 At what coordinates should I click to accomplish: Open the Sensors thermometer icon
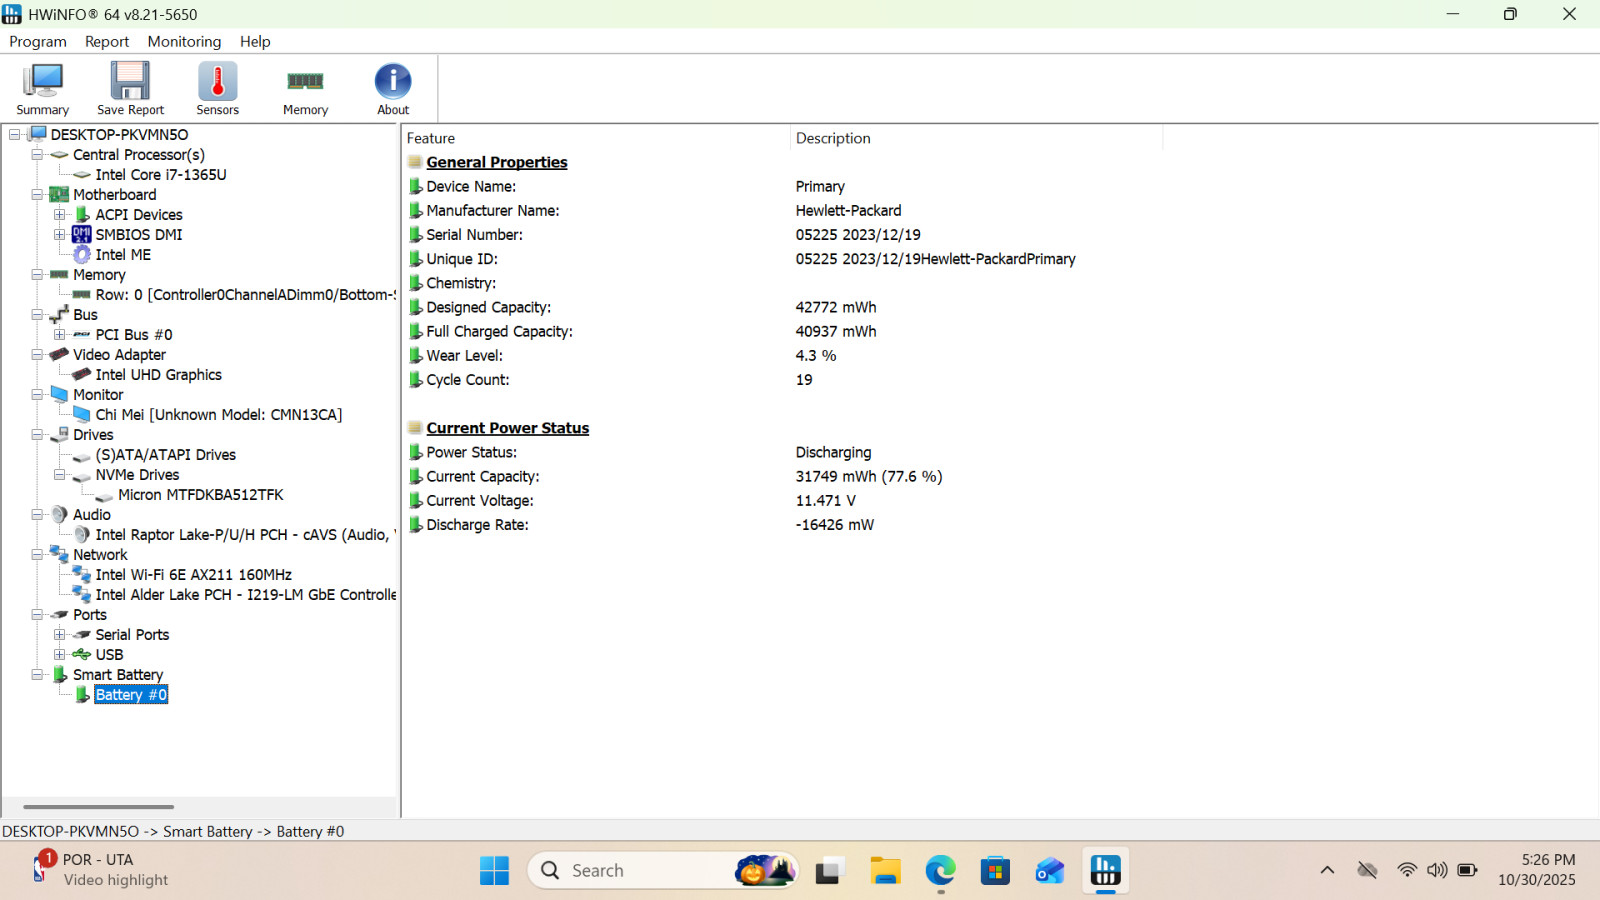click(217, 89)
